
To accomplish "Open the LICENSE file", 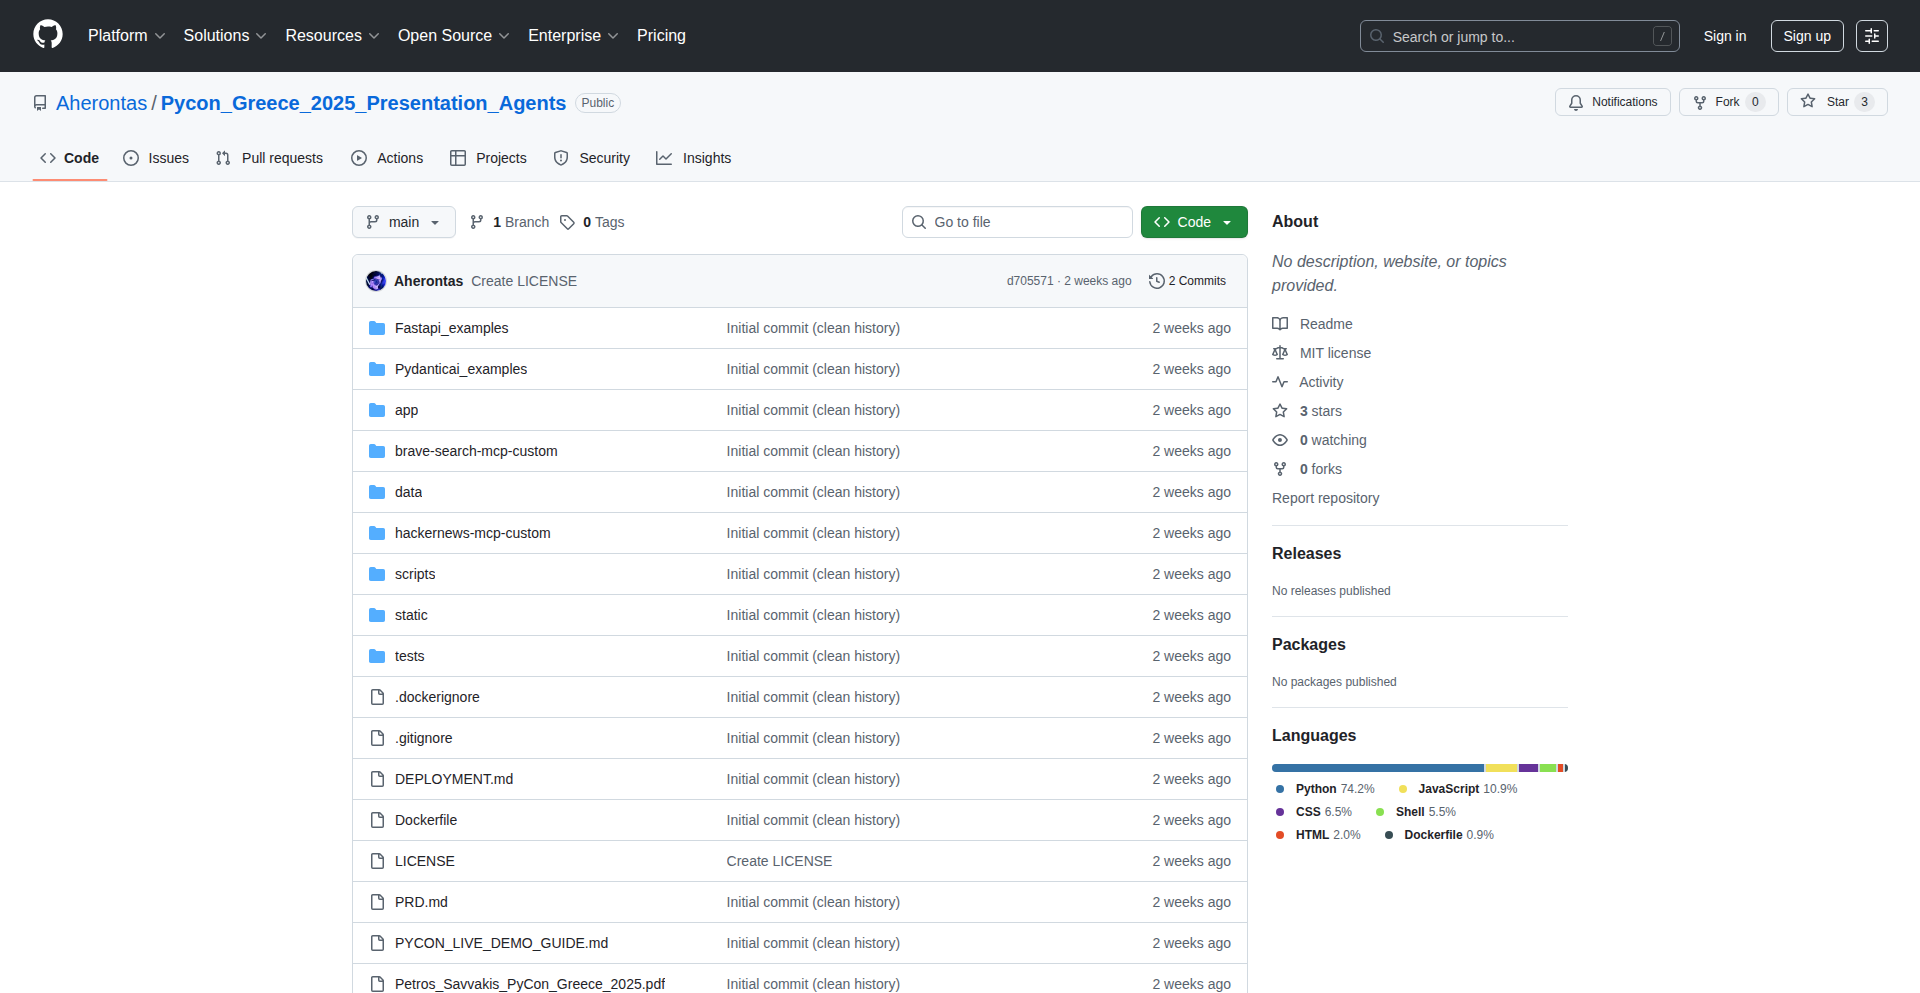I will pyautogui.click(x=425, y=861).
